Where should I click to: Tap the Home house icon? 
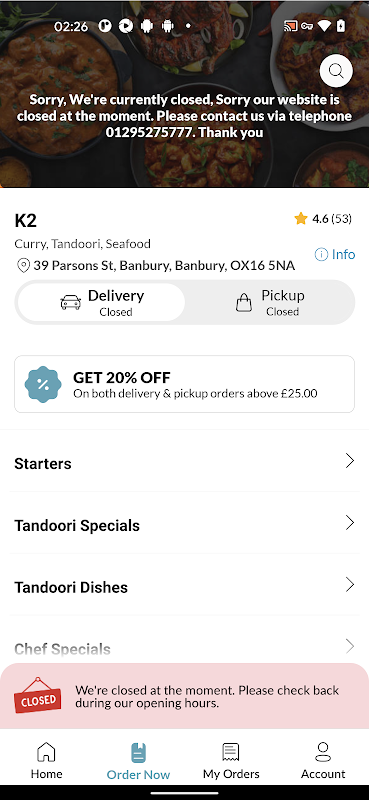pyautogui.click(x=46, y=752)
